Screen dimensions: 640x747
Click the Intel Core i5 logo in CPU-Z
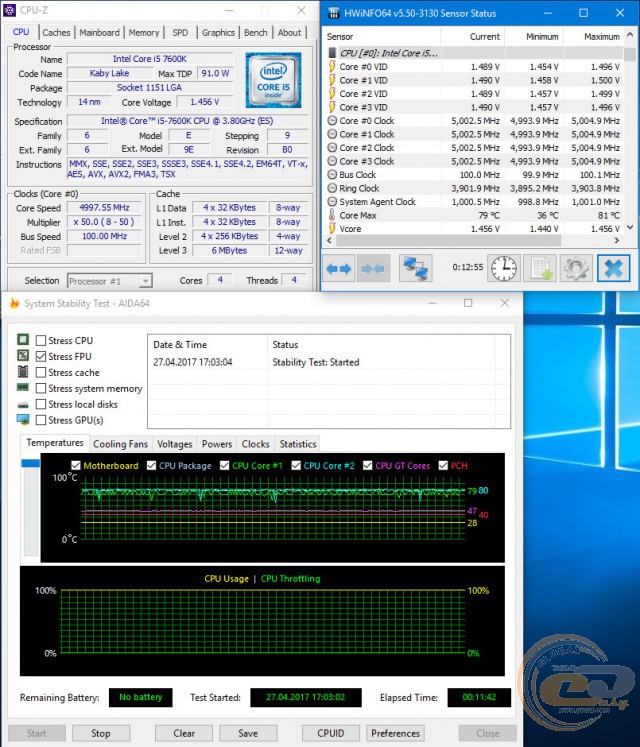click(x=273, y=80)
